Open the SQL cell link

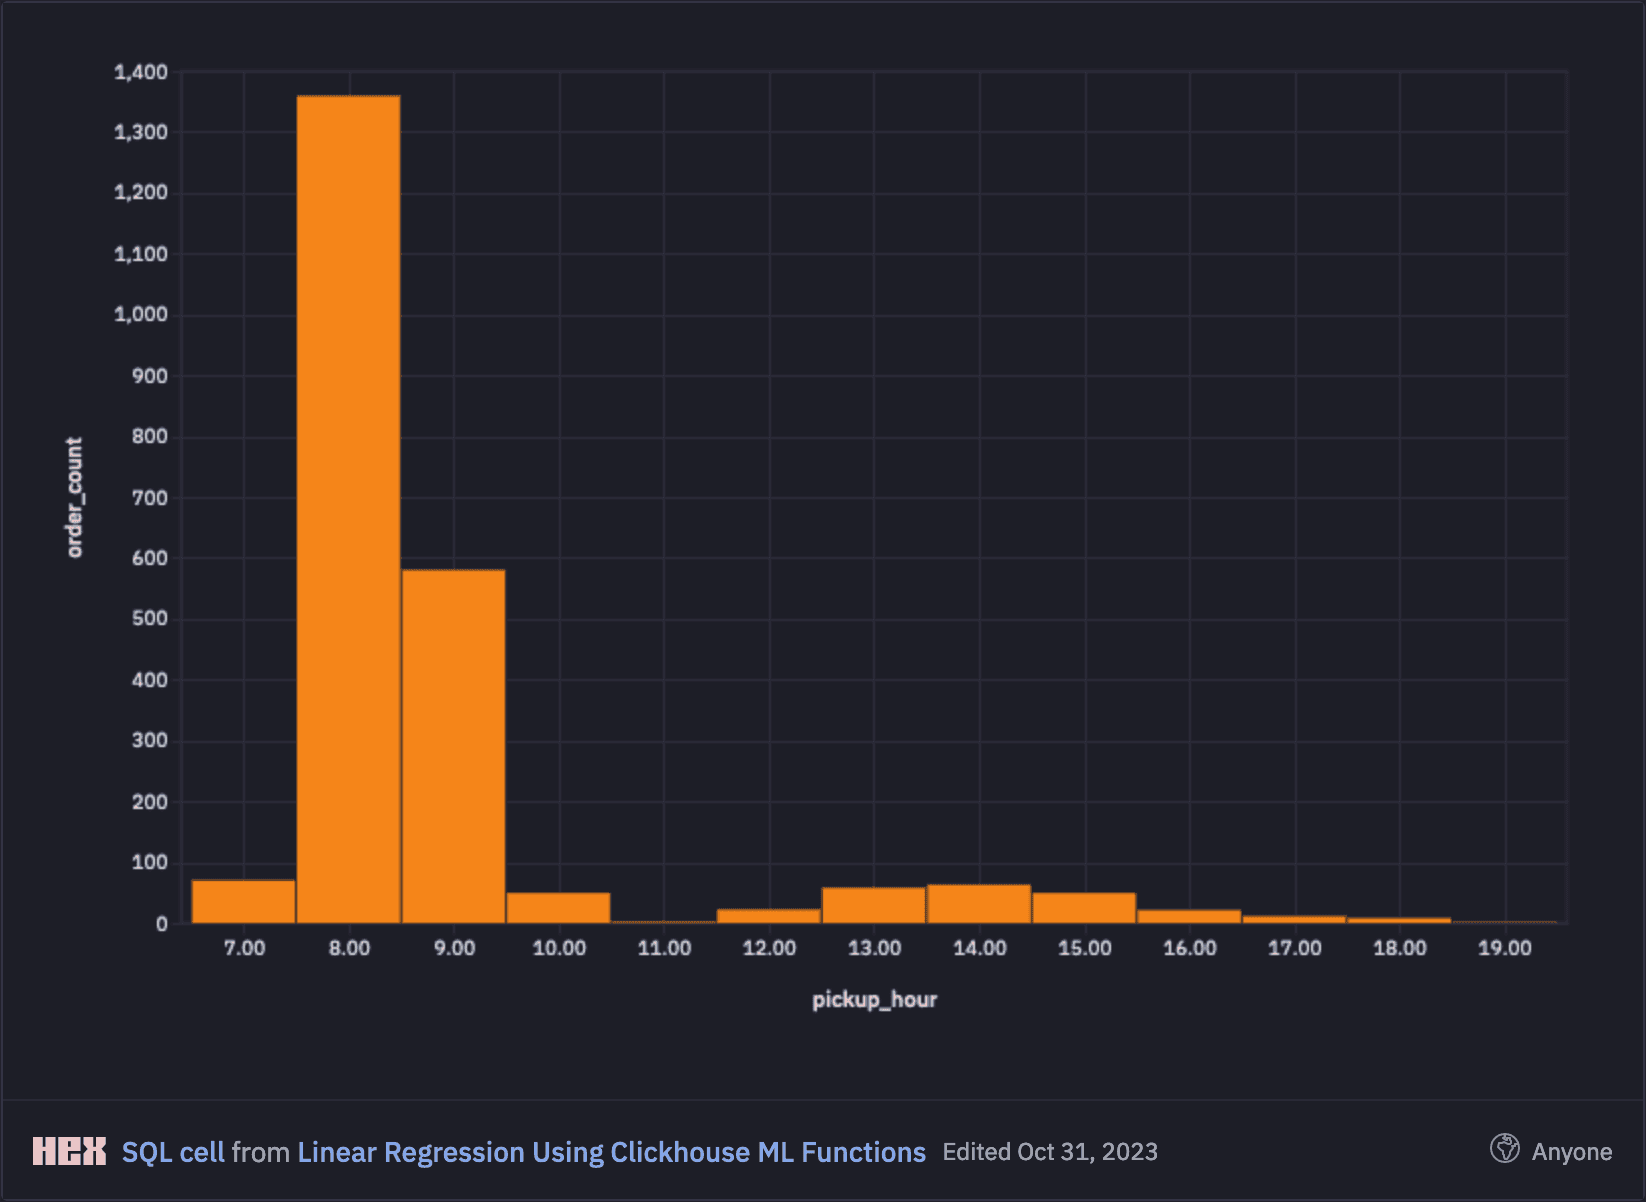[x=173, y=1152]
